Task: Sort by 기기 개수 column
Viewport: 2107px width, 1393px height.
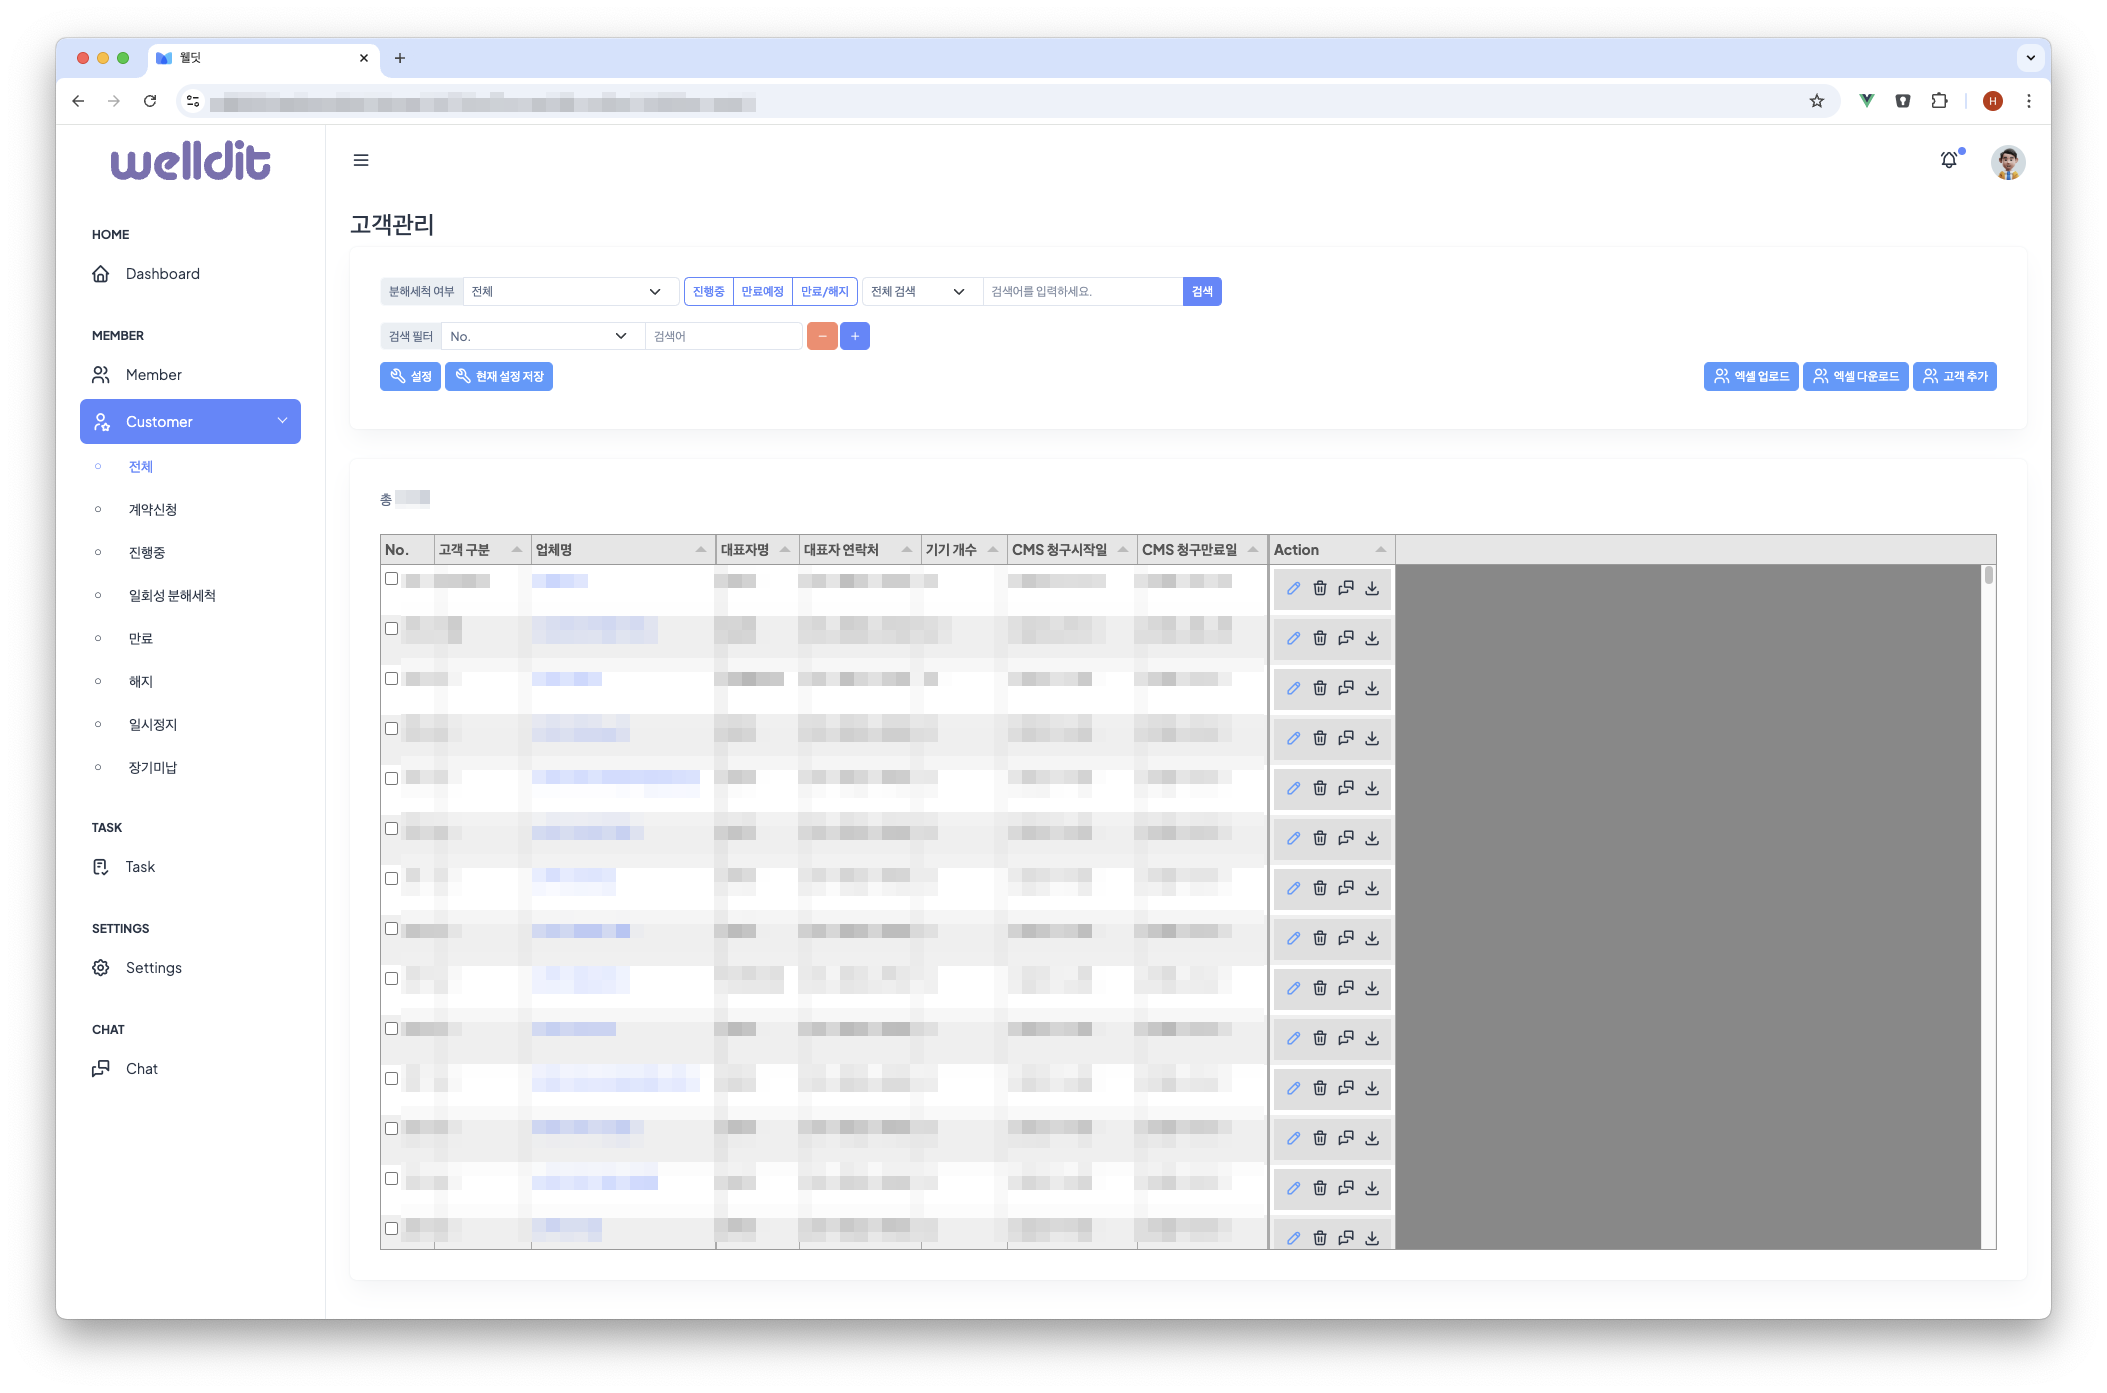Action: click(x=963, y=550)
